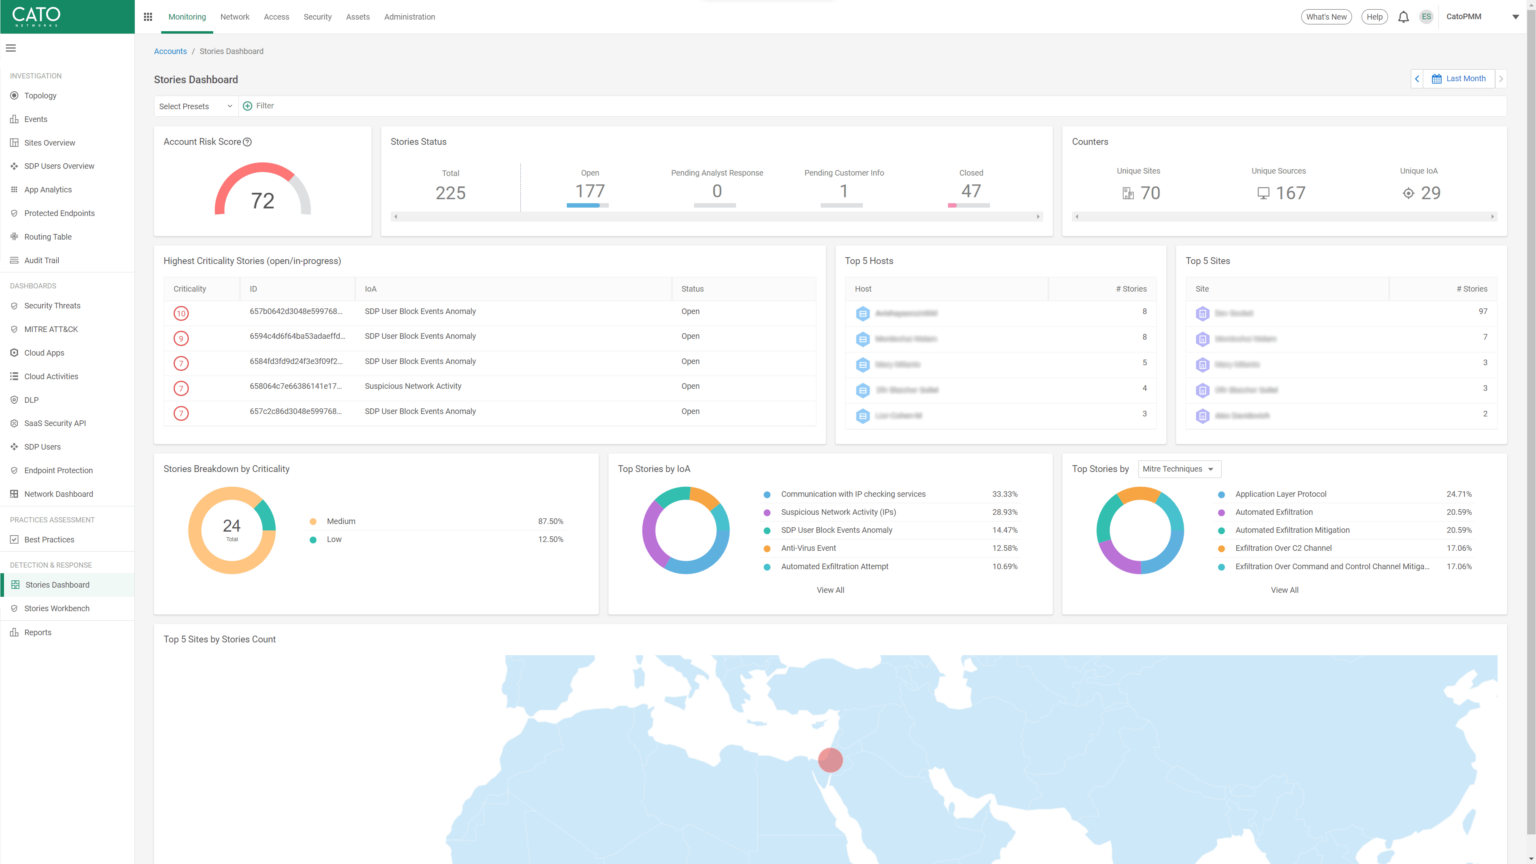Open the apps grid launcher
The height and width of the screenshot is (864, 1536).
click(147, 16)
